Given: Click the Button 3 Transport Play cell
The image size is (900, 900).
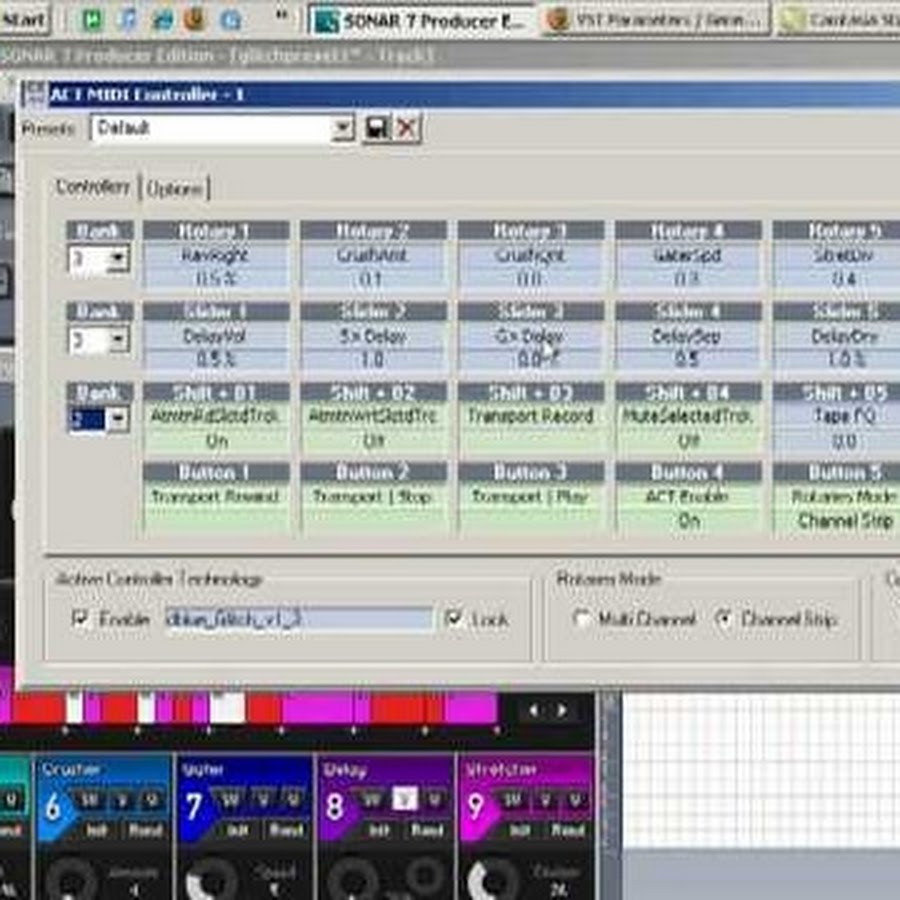Looking at the screenshot, I should click(531, 507).
